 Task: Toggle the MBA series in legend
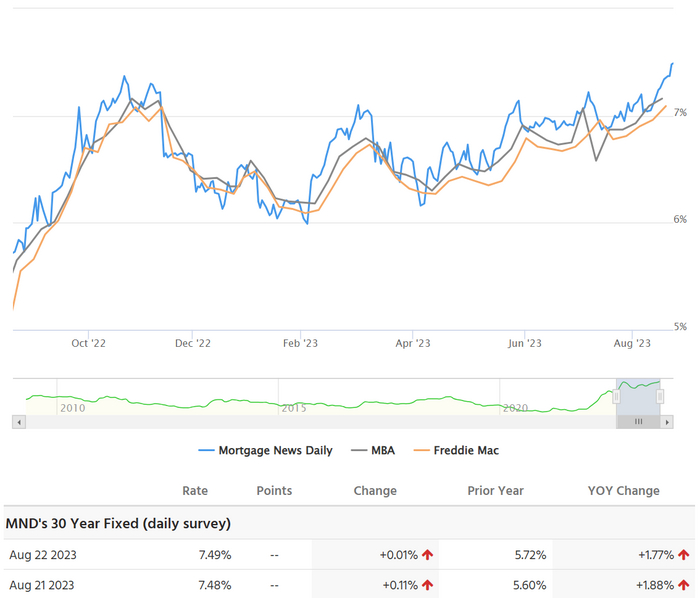[x=372, y=450]
